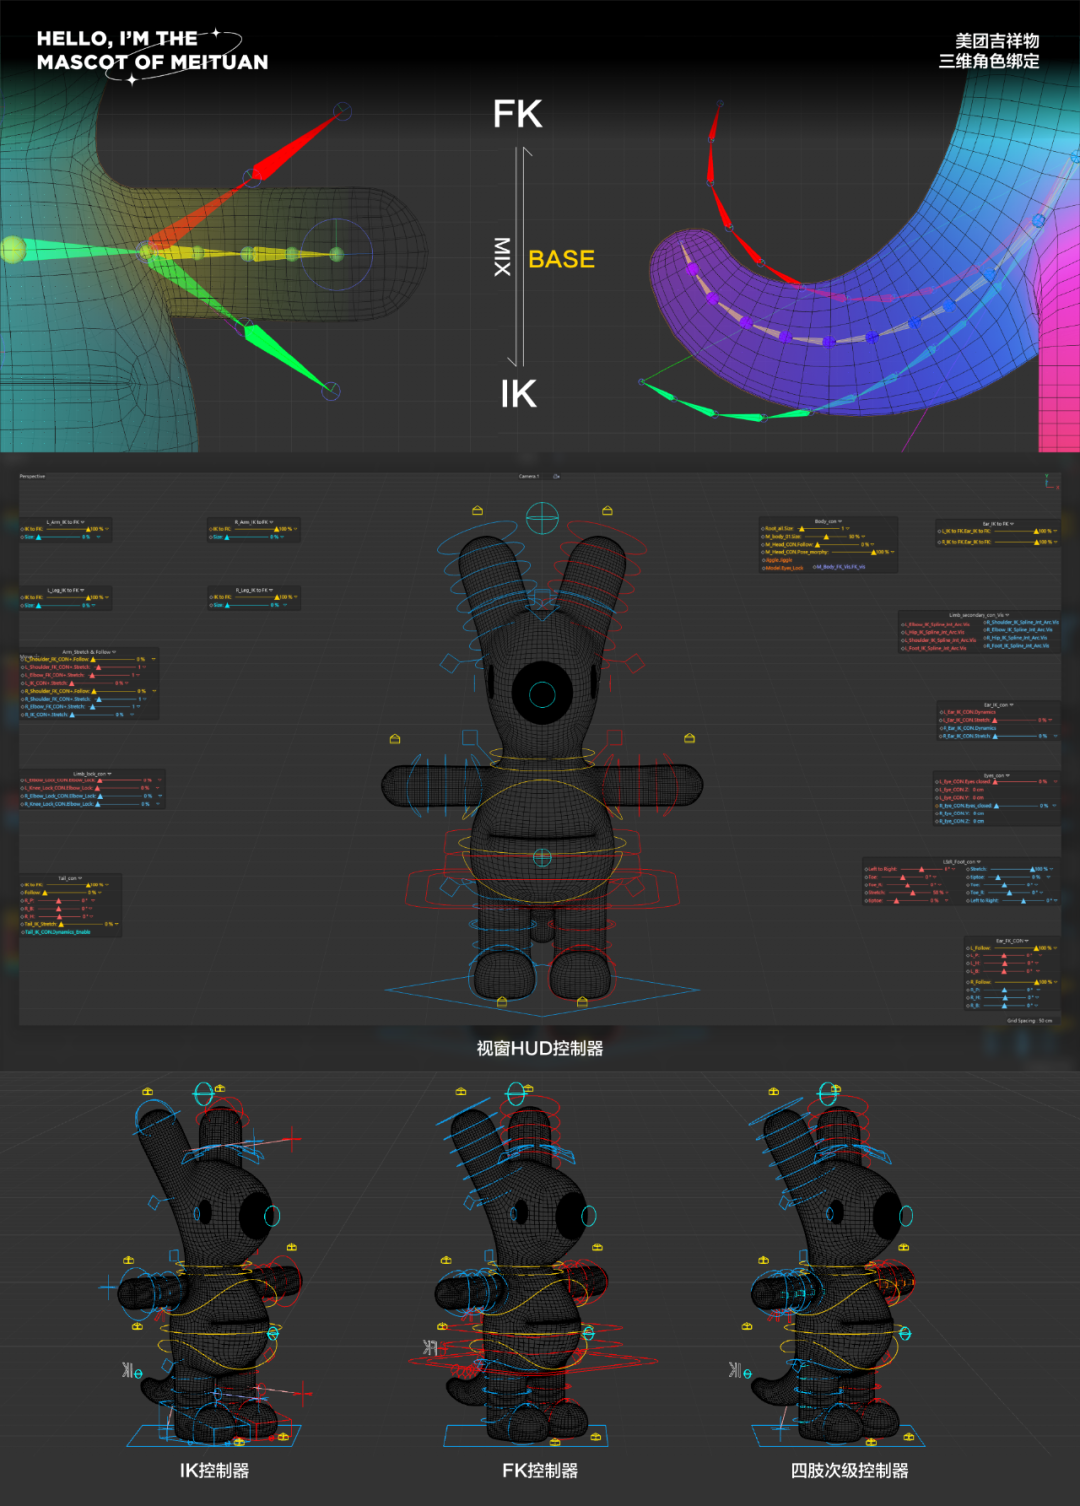Open the Arm_Stretch & Follow header dropdown
1080x1506 pixels.
(x=114, y=652)
